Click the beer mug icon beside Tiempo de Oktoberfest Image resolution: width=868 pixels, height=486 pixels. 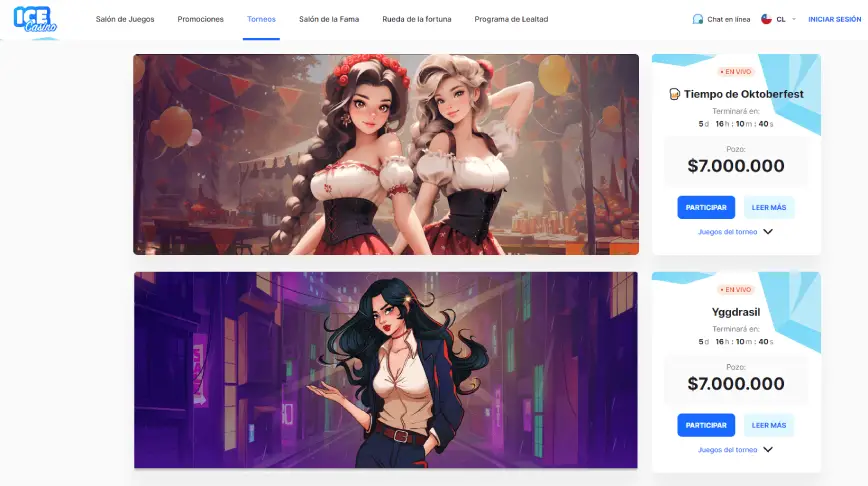[x=675, y=94]
